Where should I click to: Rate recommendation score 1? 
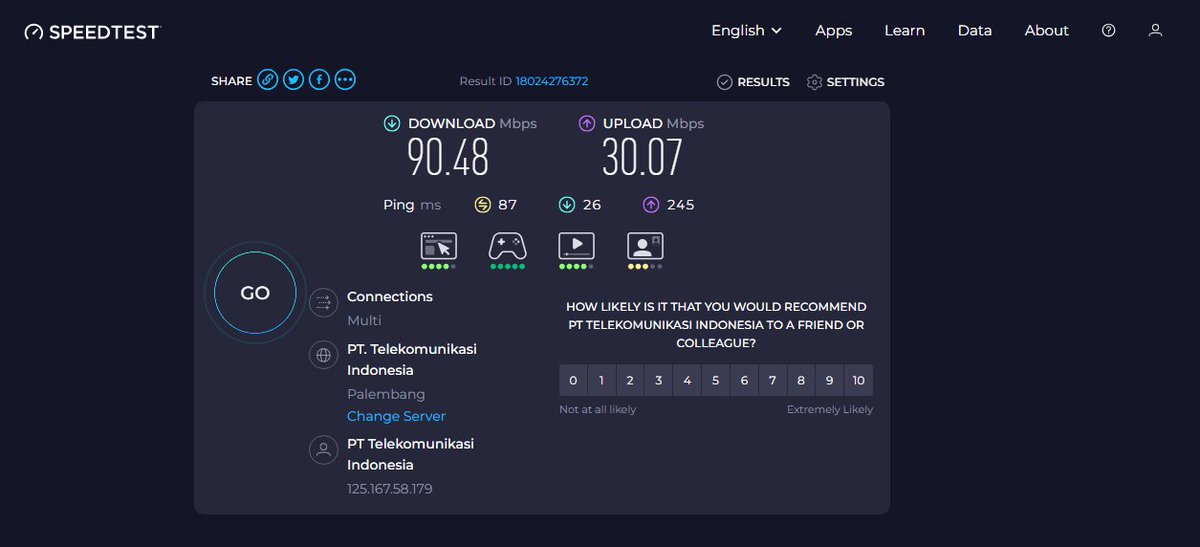tap(601, 380)
